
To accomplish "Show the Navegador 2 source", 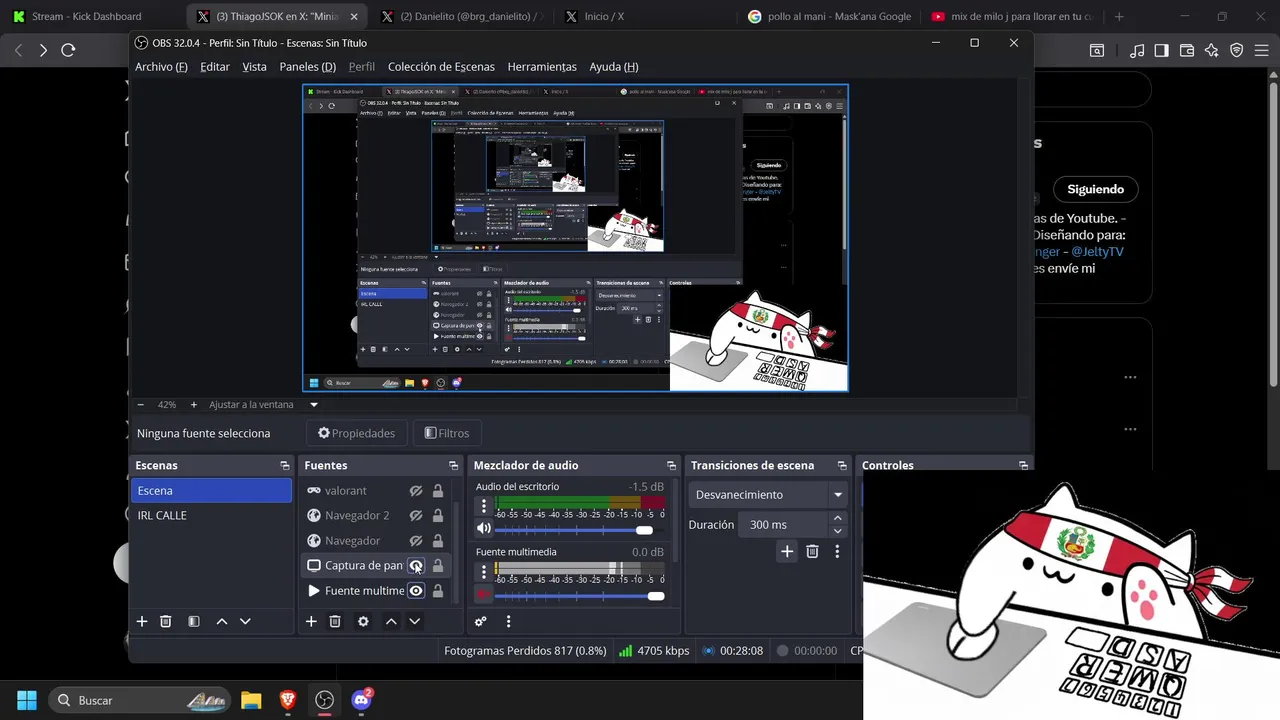I will (x=416, y=516).
